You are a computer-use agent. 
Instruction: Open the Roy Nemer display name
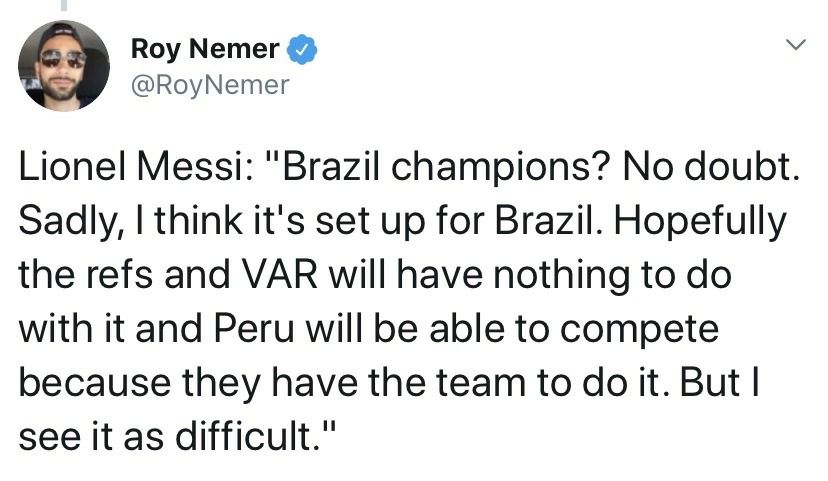[x=205, y=49]
